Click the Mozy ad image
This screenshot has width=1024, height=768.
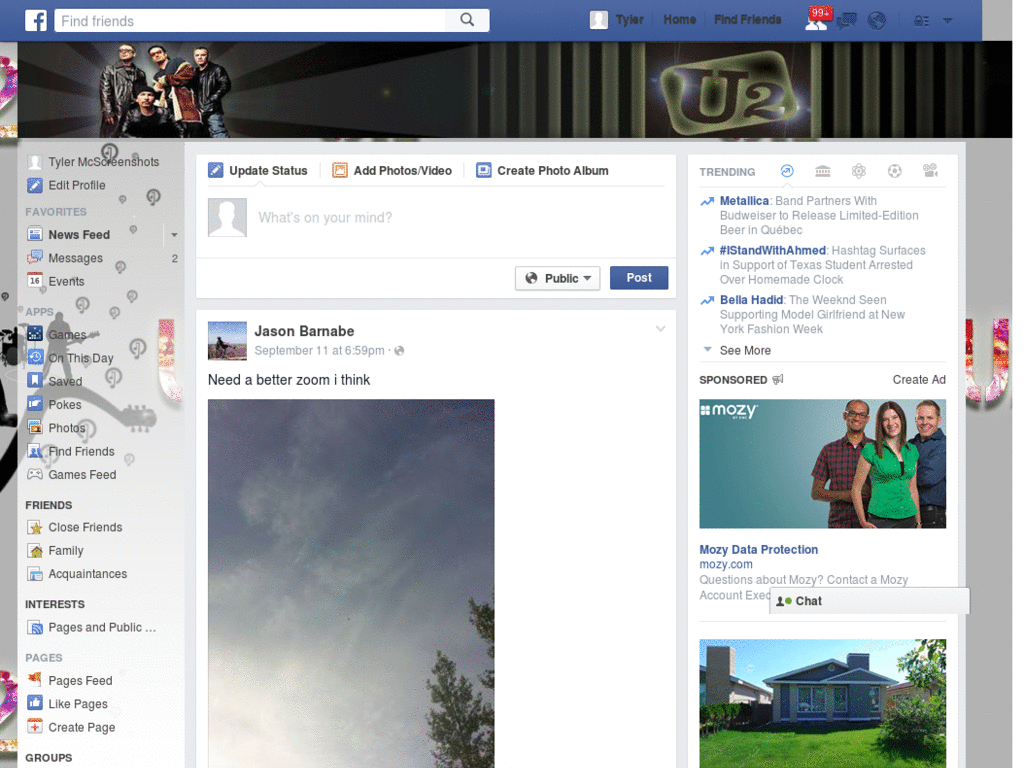822,464
